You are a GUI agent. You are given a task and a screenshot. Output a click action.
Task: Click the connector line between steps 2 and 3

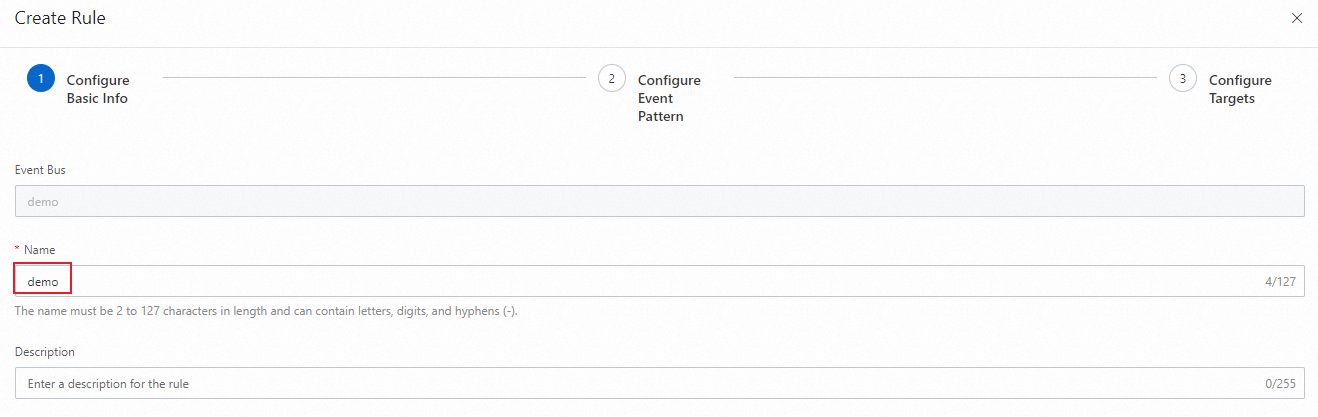(944, 76)
